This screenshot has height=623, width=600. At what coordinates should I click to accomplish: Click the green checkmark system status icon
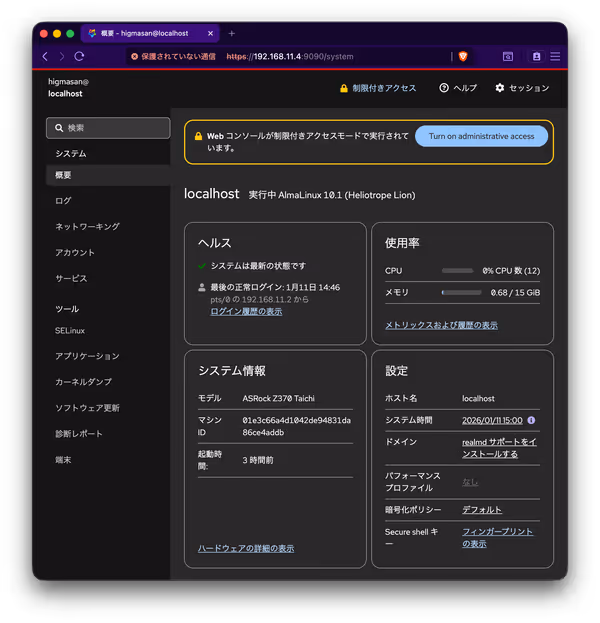(202, 266)
